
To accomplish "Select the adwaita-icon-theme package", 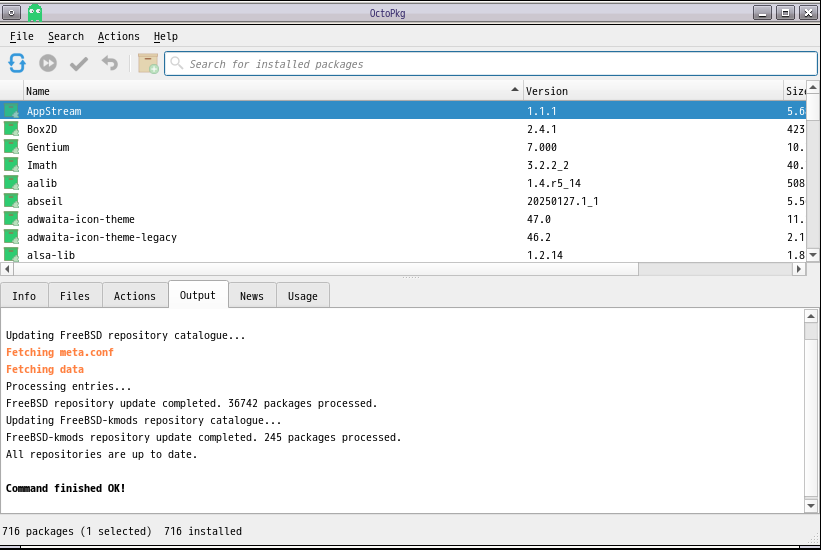I will coord(403,219).
